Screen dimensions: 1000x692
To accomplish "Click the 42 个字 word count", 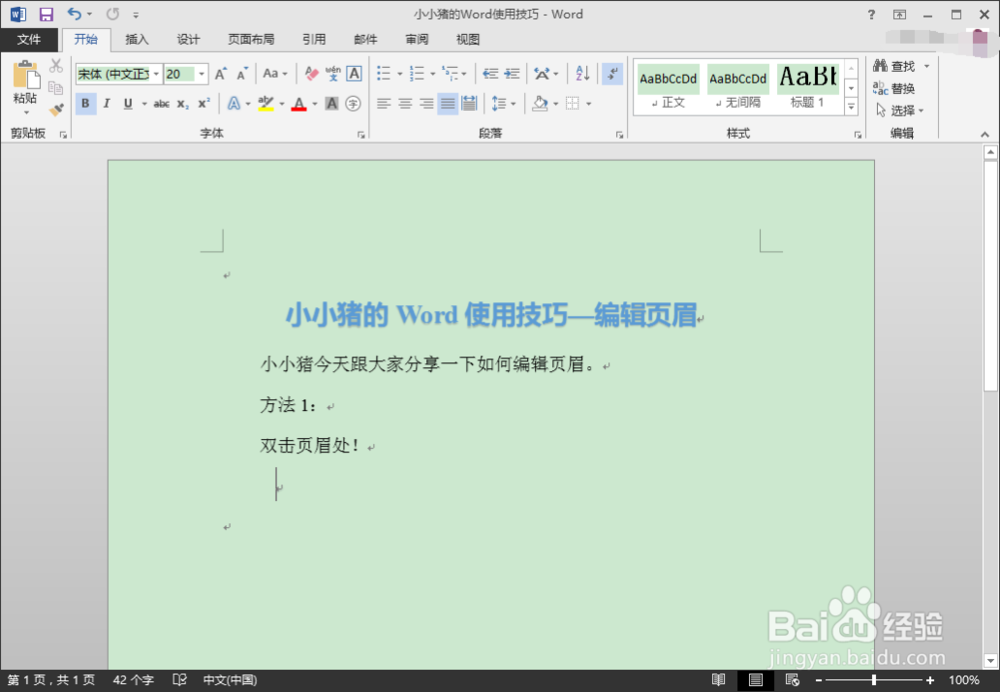I will click(x=133, y=680).
